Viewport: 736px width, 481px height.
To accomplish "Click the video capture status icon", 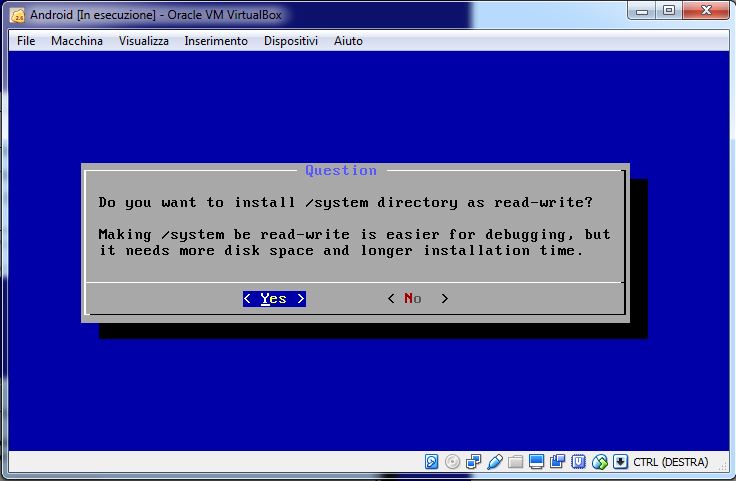I will click(x=558, y=462).
